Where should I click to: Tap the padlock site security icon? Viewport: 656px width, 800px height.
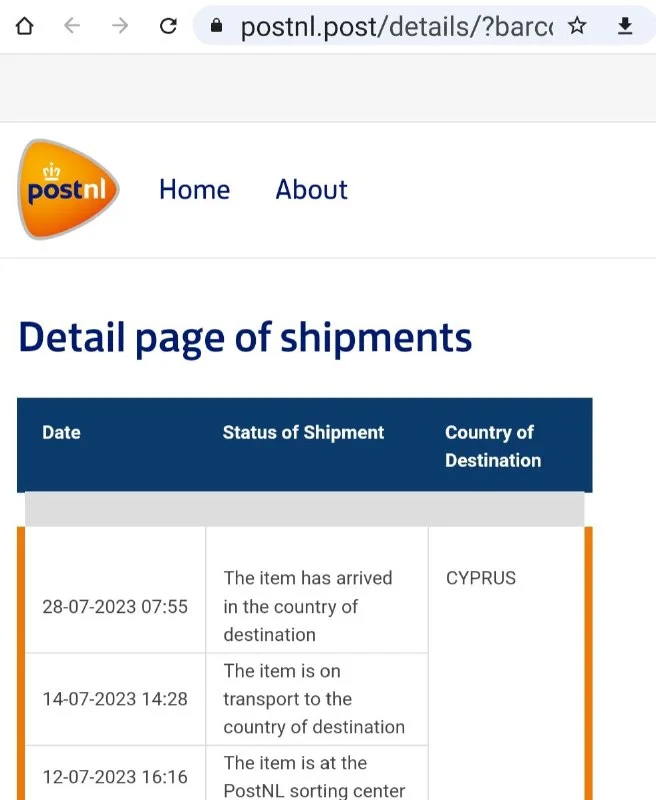tap(215, 27)
